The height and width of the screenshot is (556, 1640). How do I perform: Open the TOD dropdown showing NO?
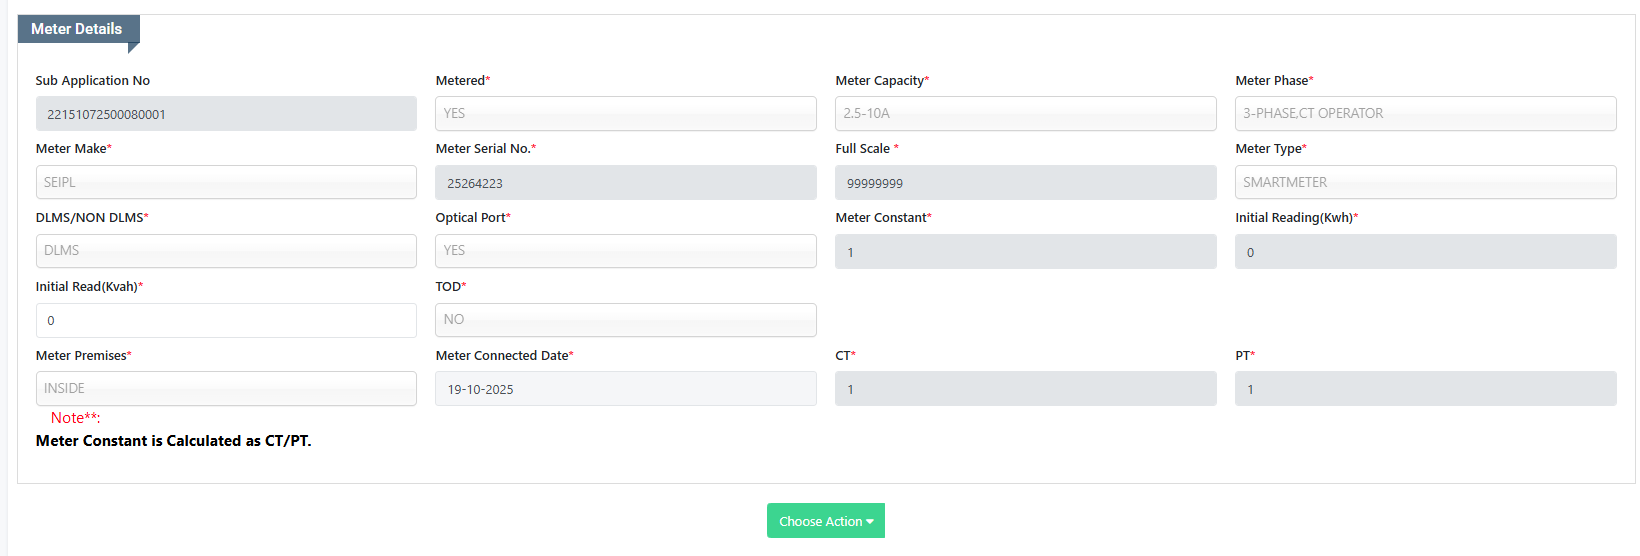click(x=625, y=320)
